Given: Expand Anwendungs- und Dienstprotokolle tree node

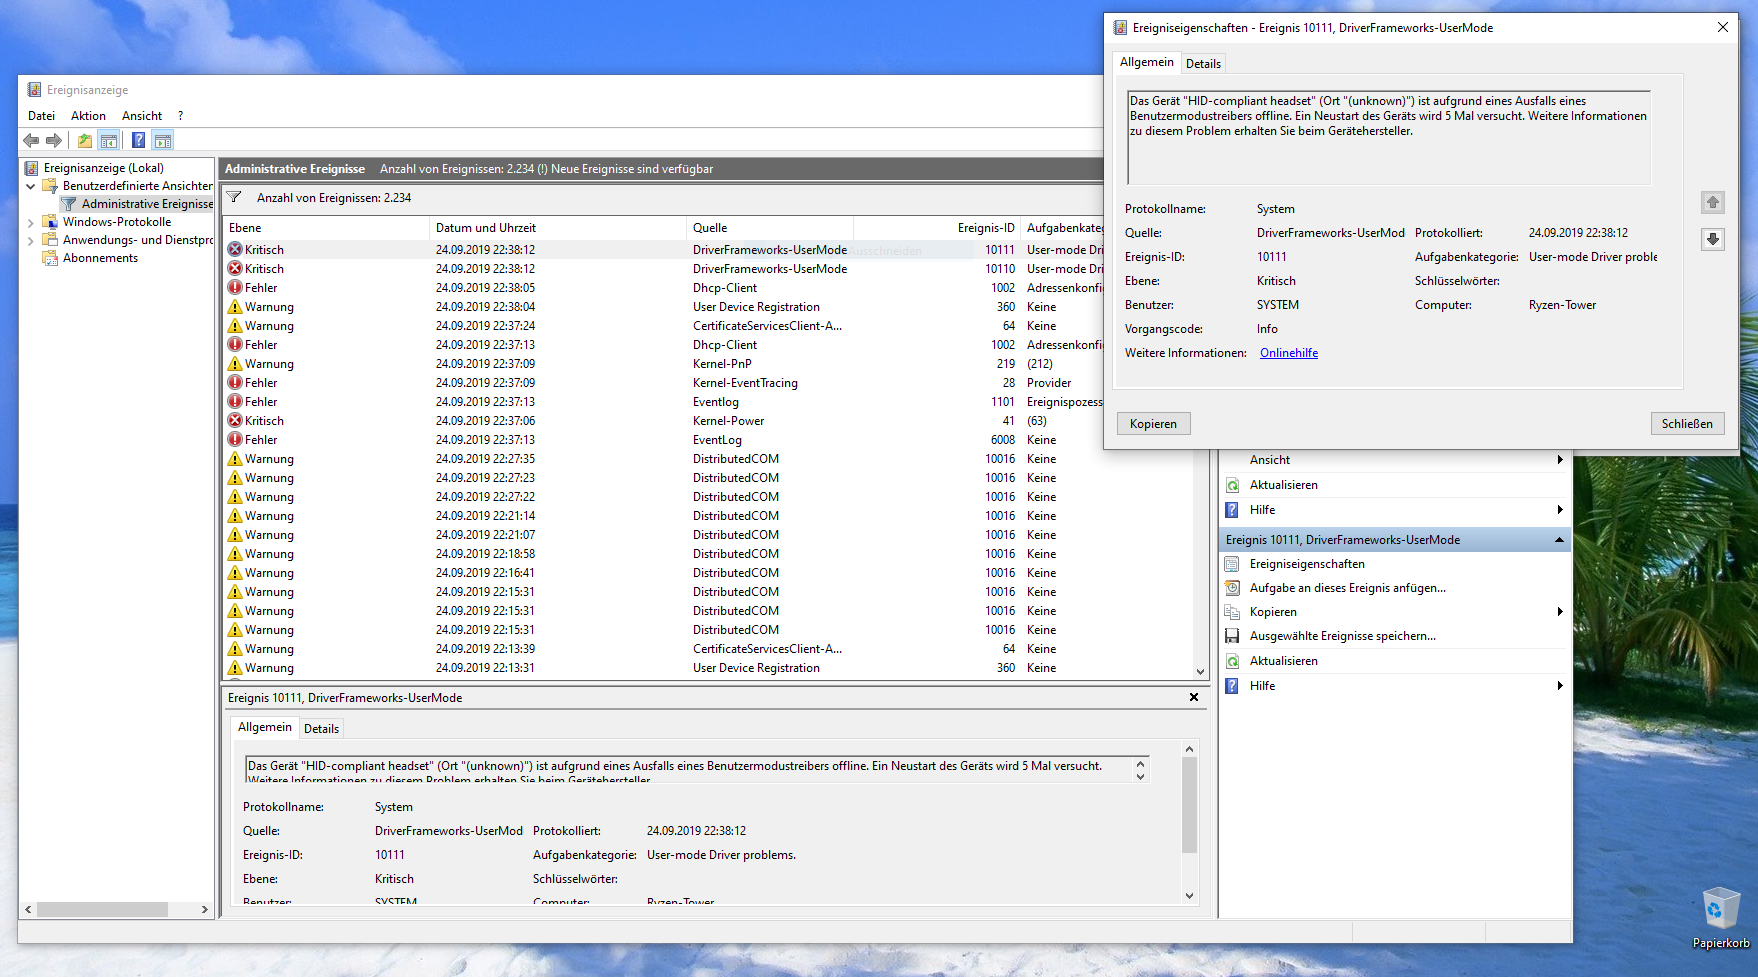Looking at the screenshot, I should 31,240.
